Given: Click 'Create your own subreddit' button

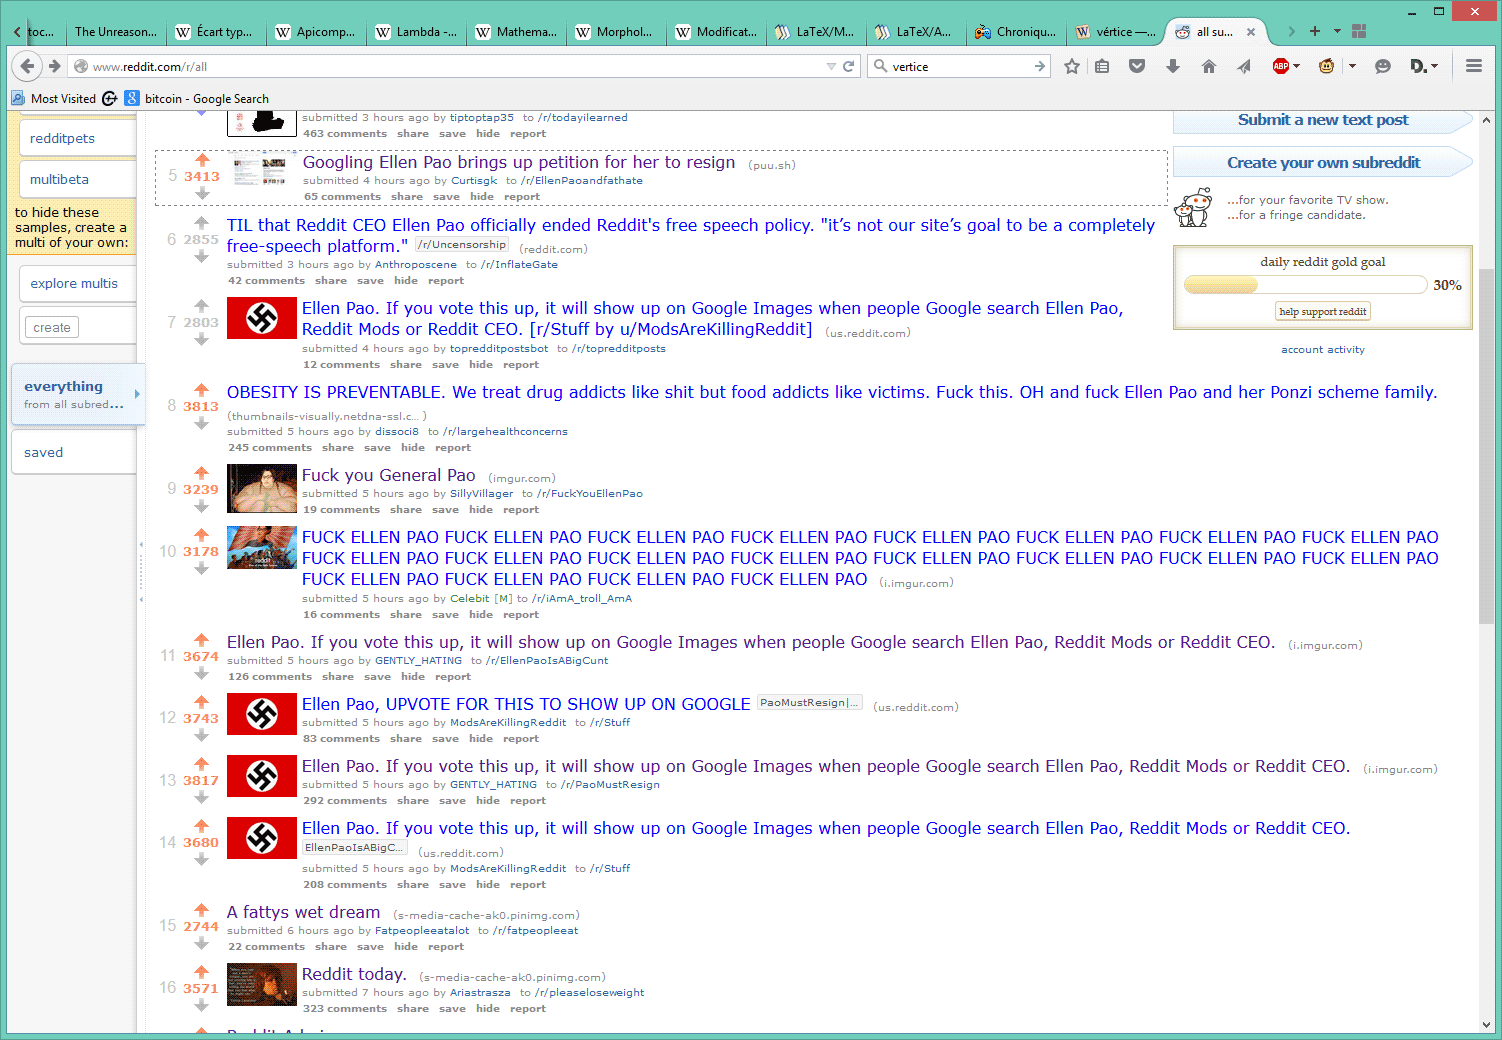Looking at the screenshot, I should point(1323,162).
